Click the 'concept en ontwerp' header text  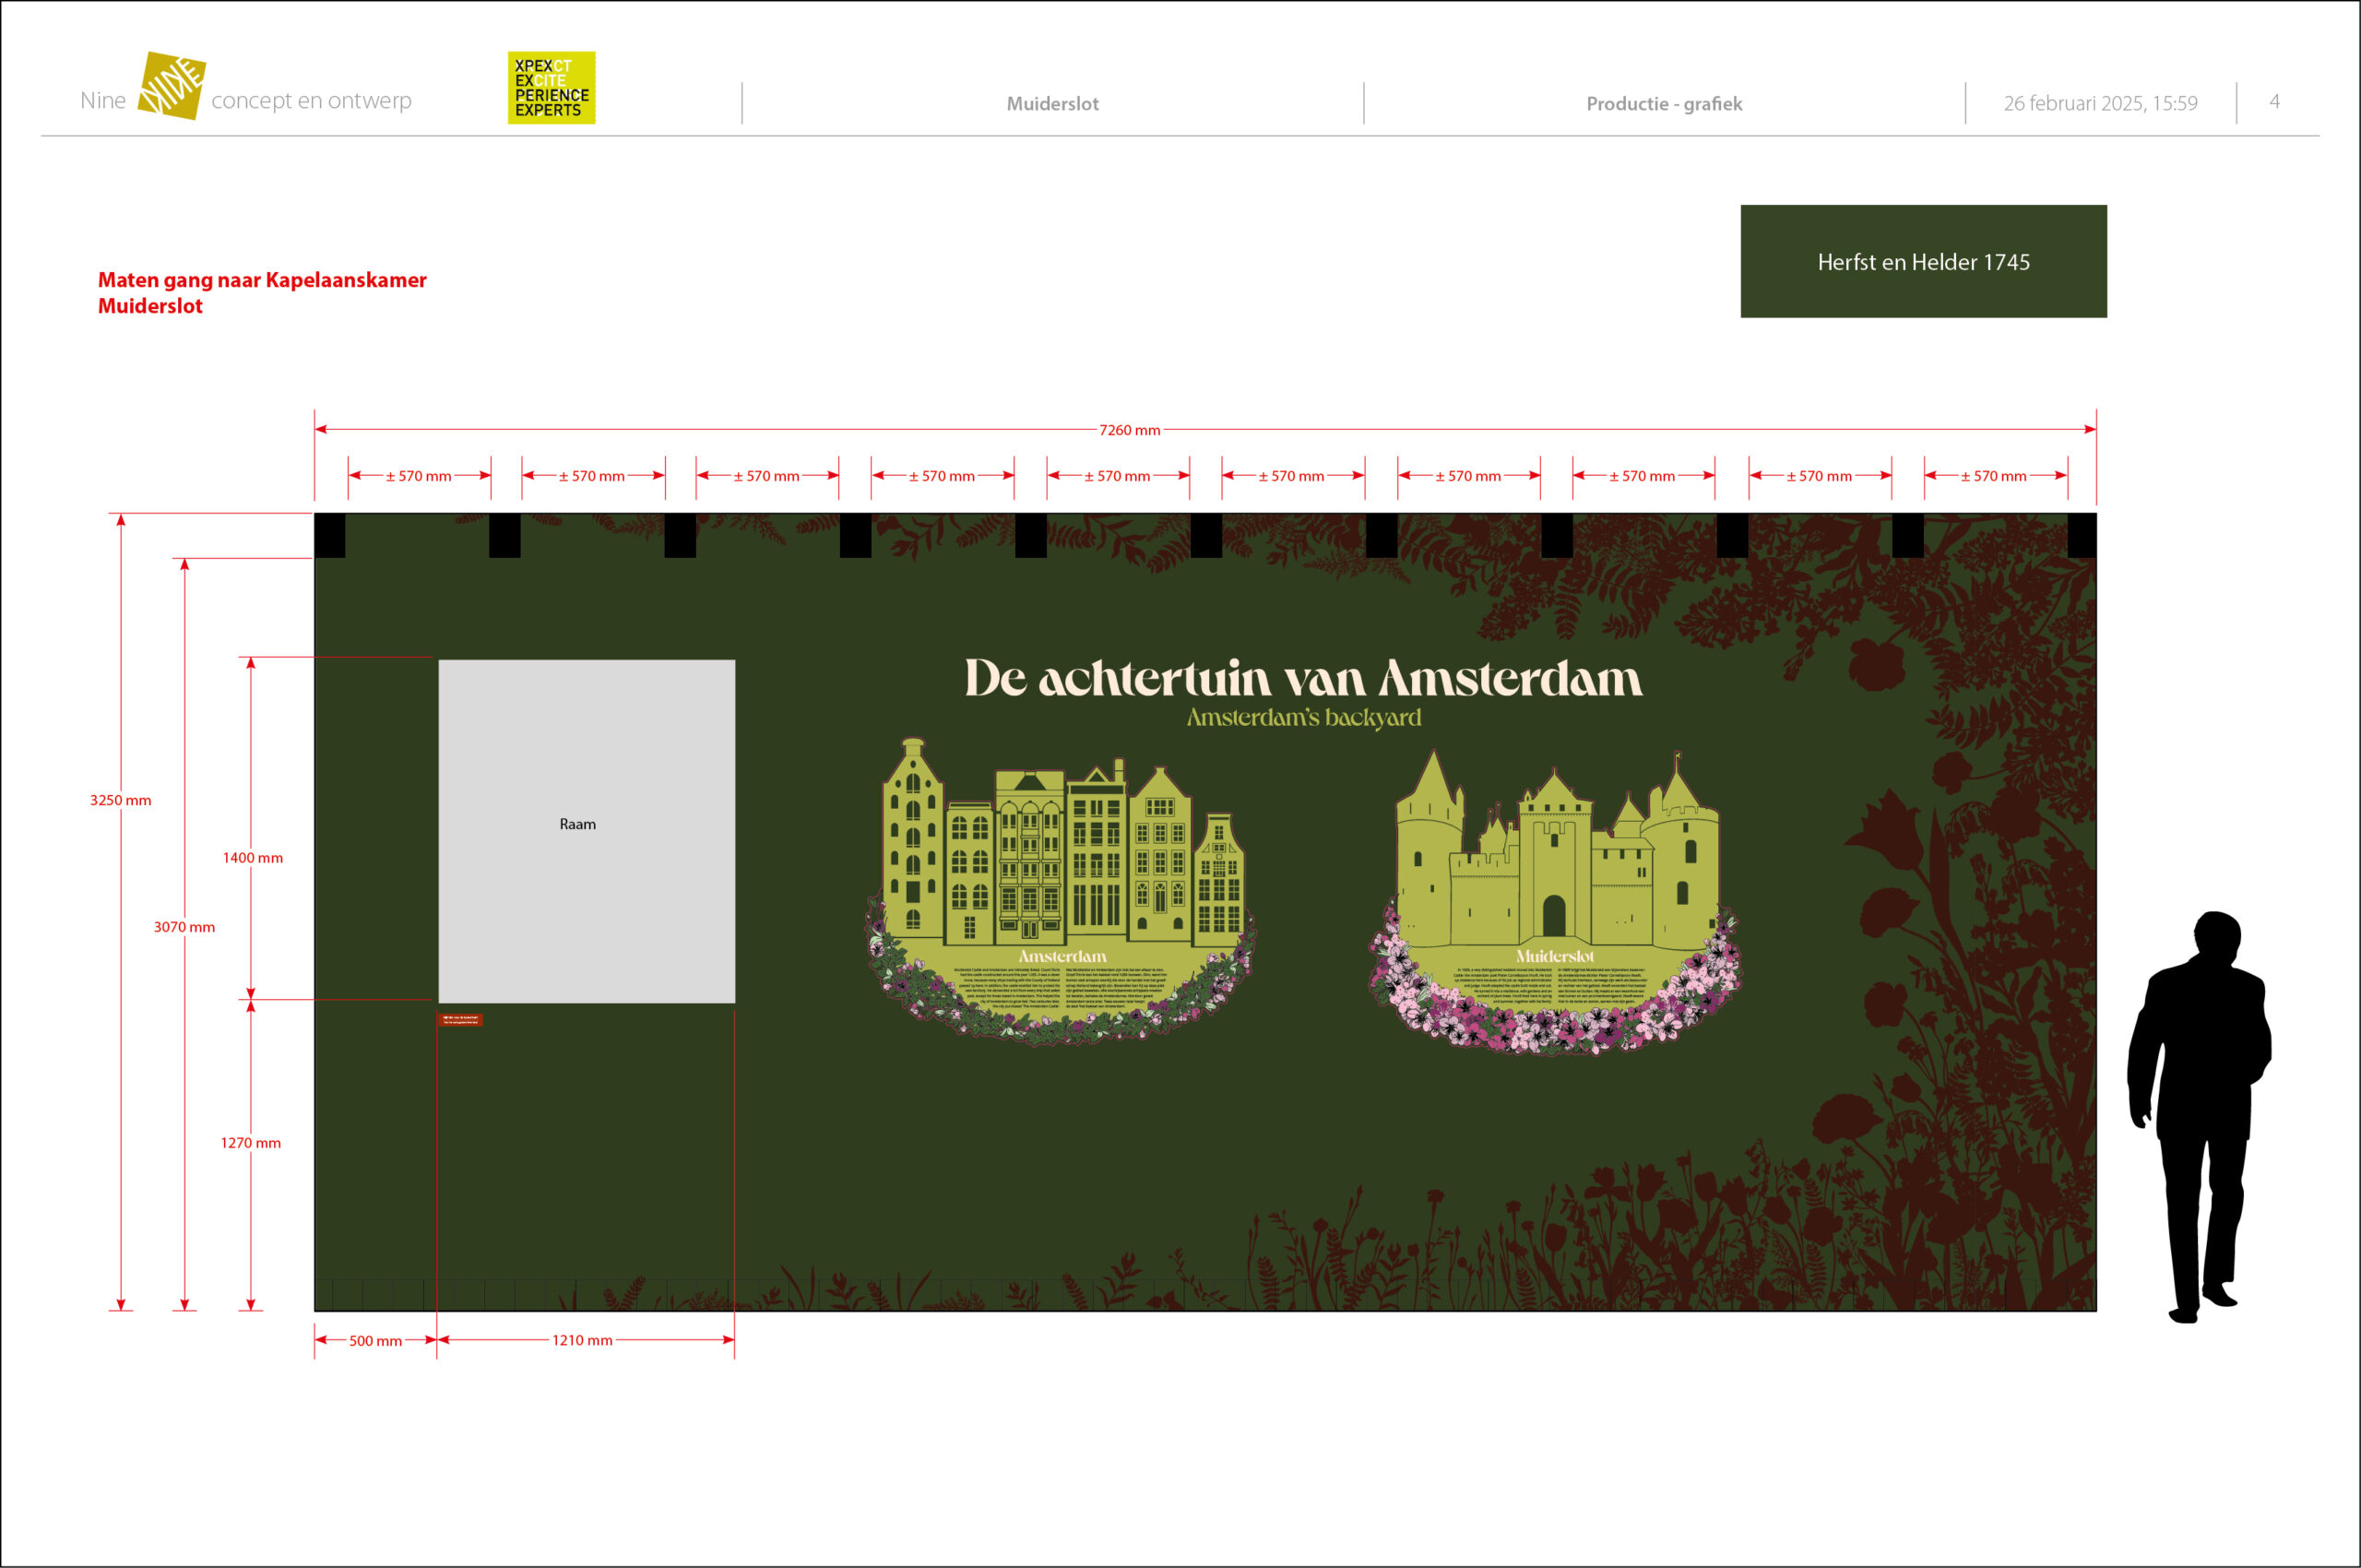pyautogui.click(x=311, y=101)
